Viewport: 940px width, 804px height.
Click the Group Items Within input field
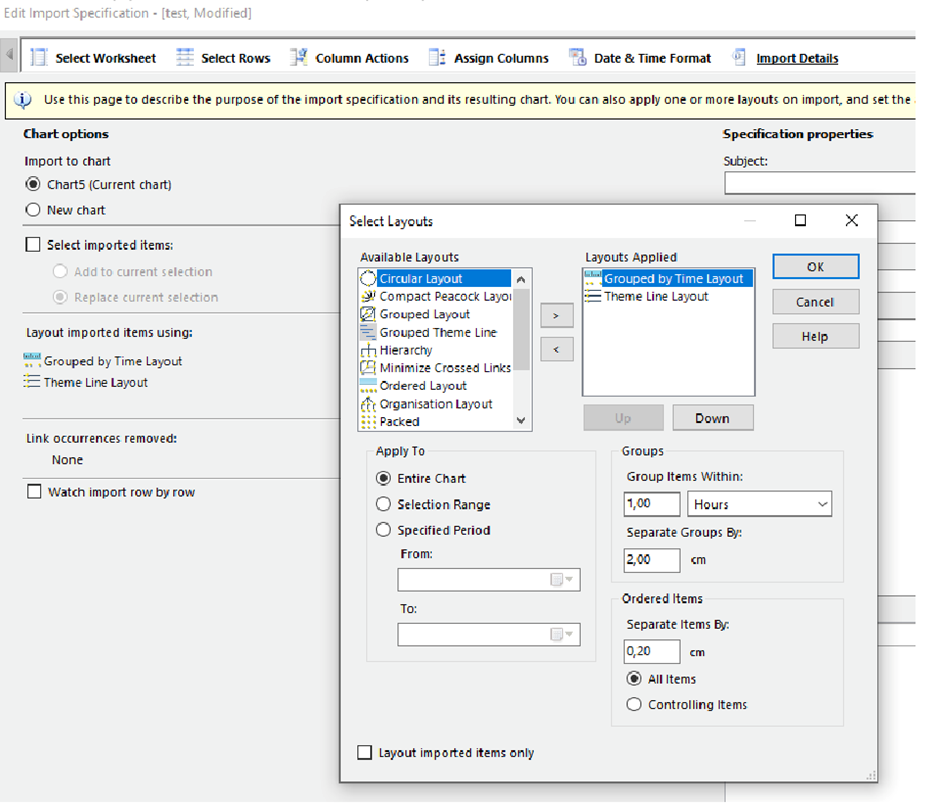[651, 504]
